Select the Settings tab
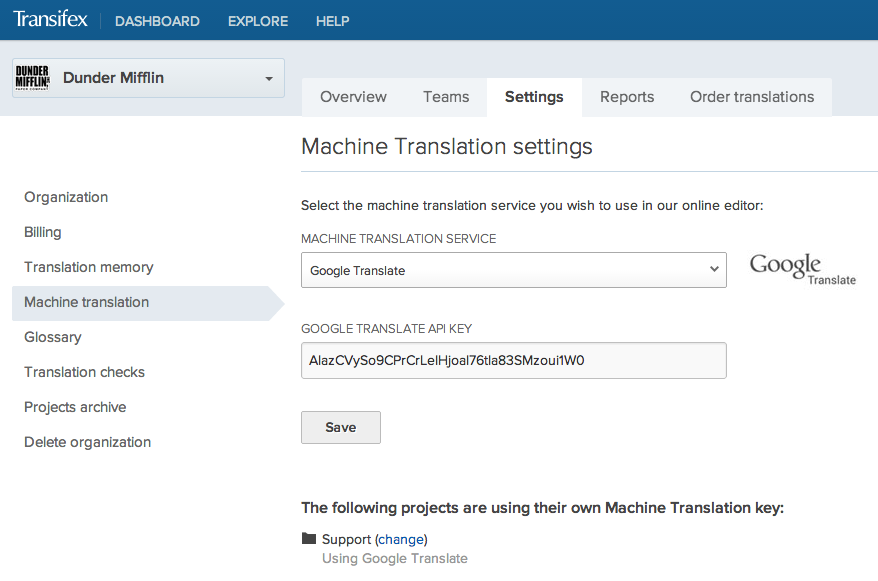The image size is (878, 581). [534, 97]
